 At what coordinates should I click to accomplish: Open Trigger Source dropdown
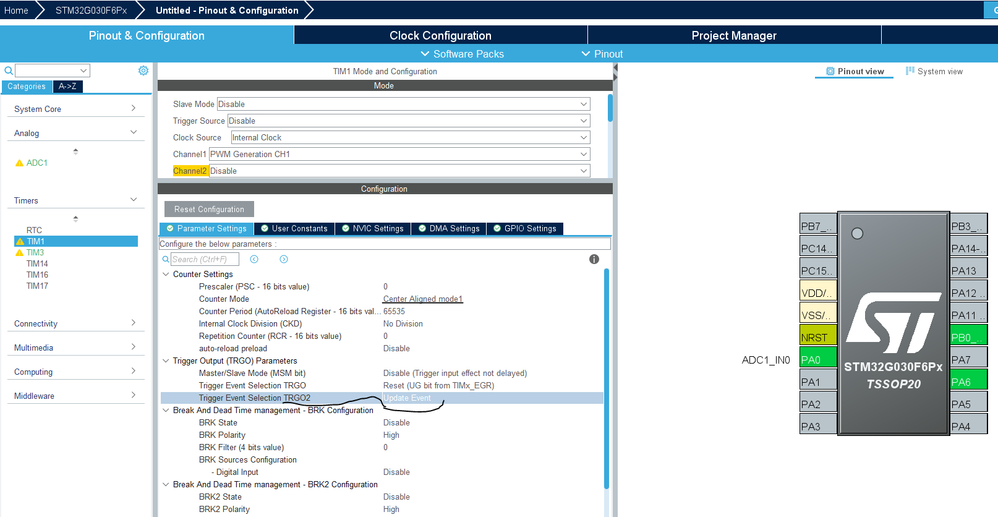[409, 120]
